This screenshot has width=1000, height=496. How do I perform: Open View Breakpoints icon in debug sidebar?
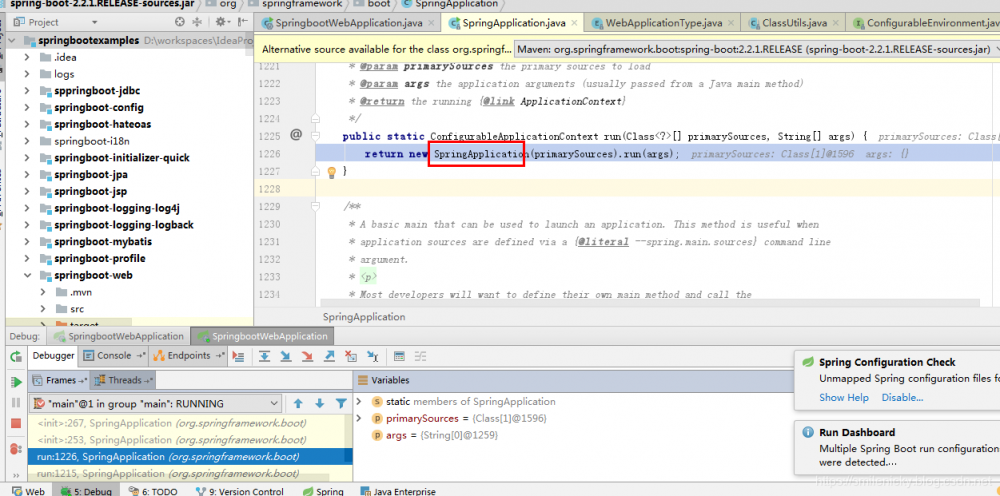click(16, 449)
